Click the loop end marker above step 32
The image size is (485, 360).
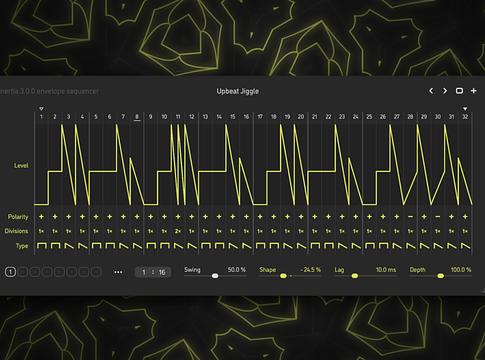[465, 109]
